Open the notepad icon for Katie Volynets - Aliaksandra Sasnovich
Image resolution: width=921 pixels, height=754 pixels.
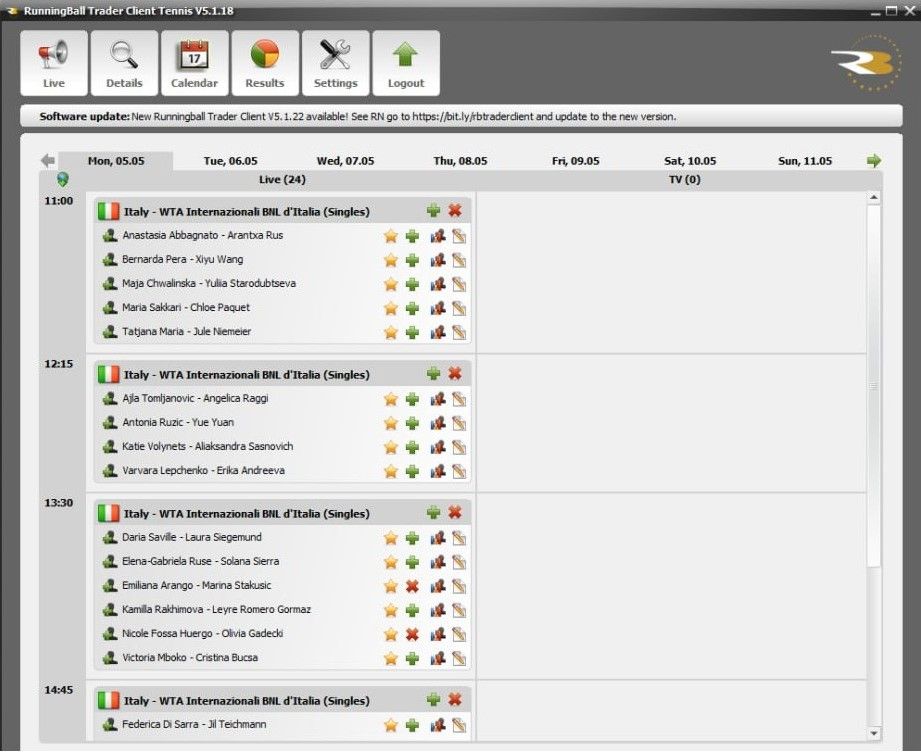459,447
